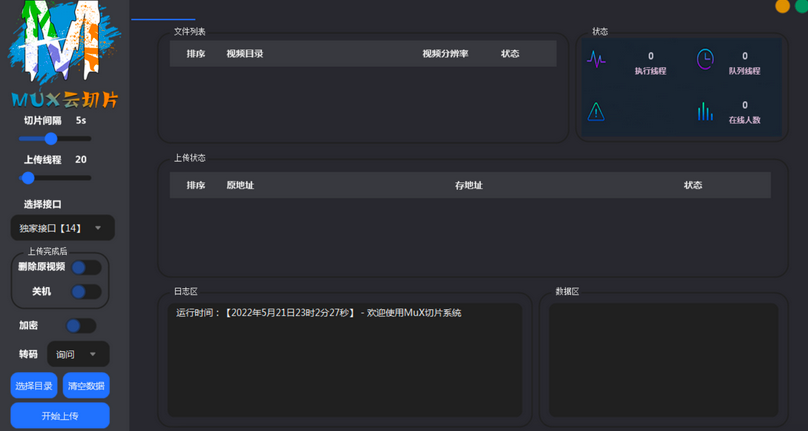Click the warning triangle status icon

point(596,111)
